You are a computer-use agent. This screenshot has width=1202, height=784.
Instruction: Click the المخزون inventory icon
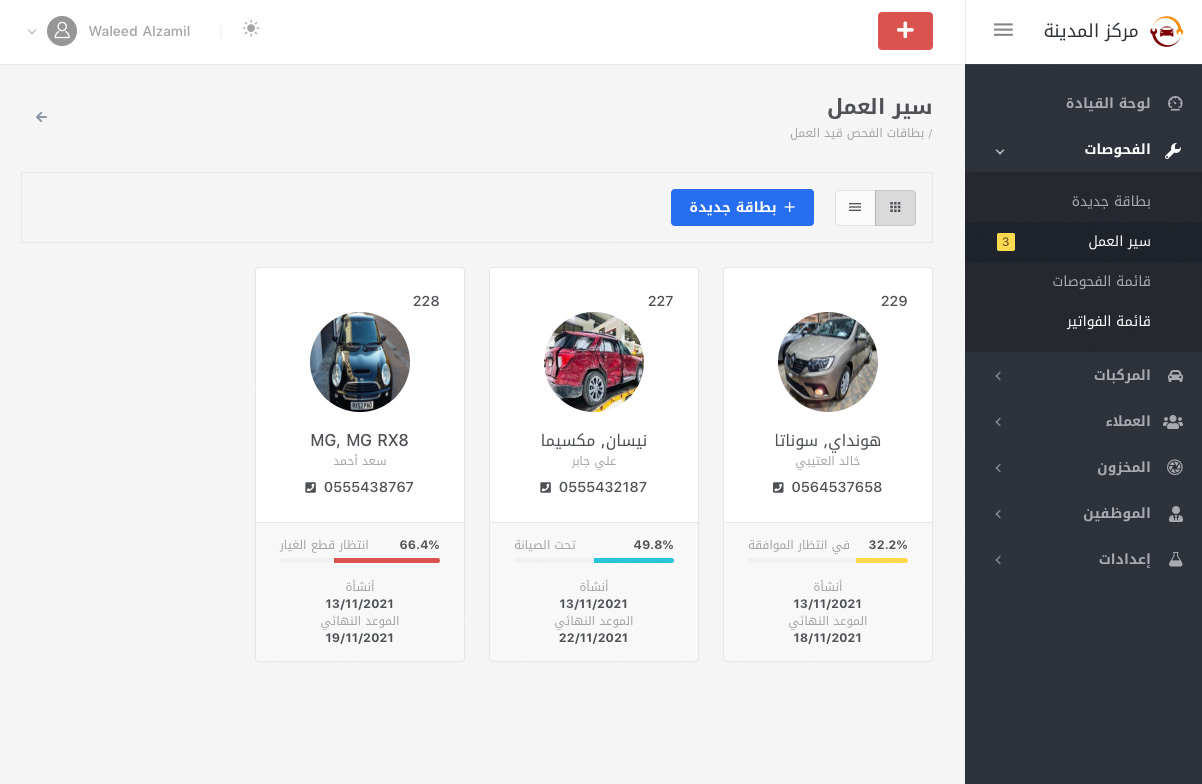pos(1175,467)
